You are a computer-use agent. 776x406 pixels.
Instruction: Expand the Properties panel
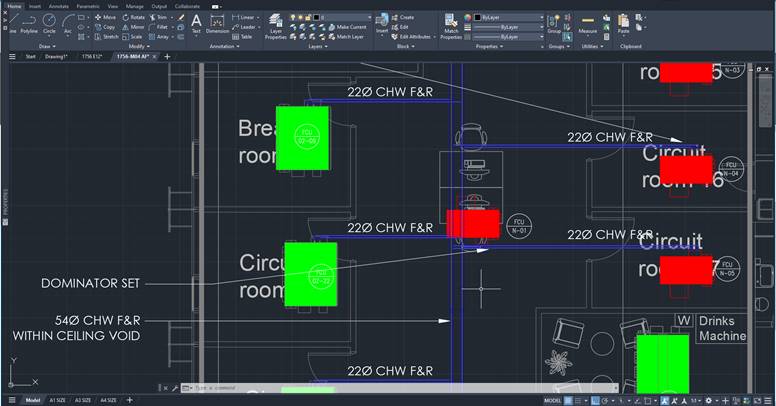point(489,46)
